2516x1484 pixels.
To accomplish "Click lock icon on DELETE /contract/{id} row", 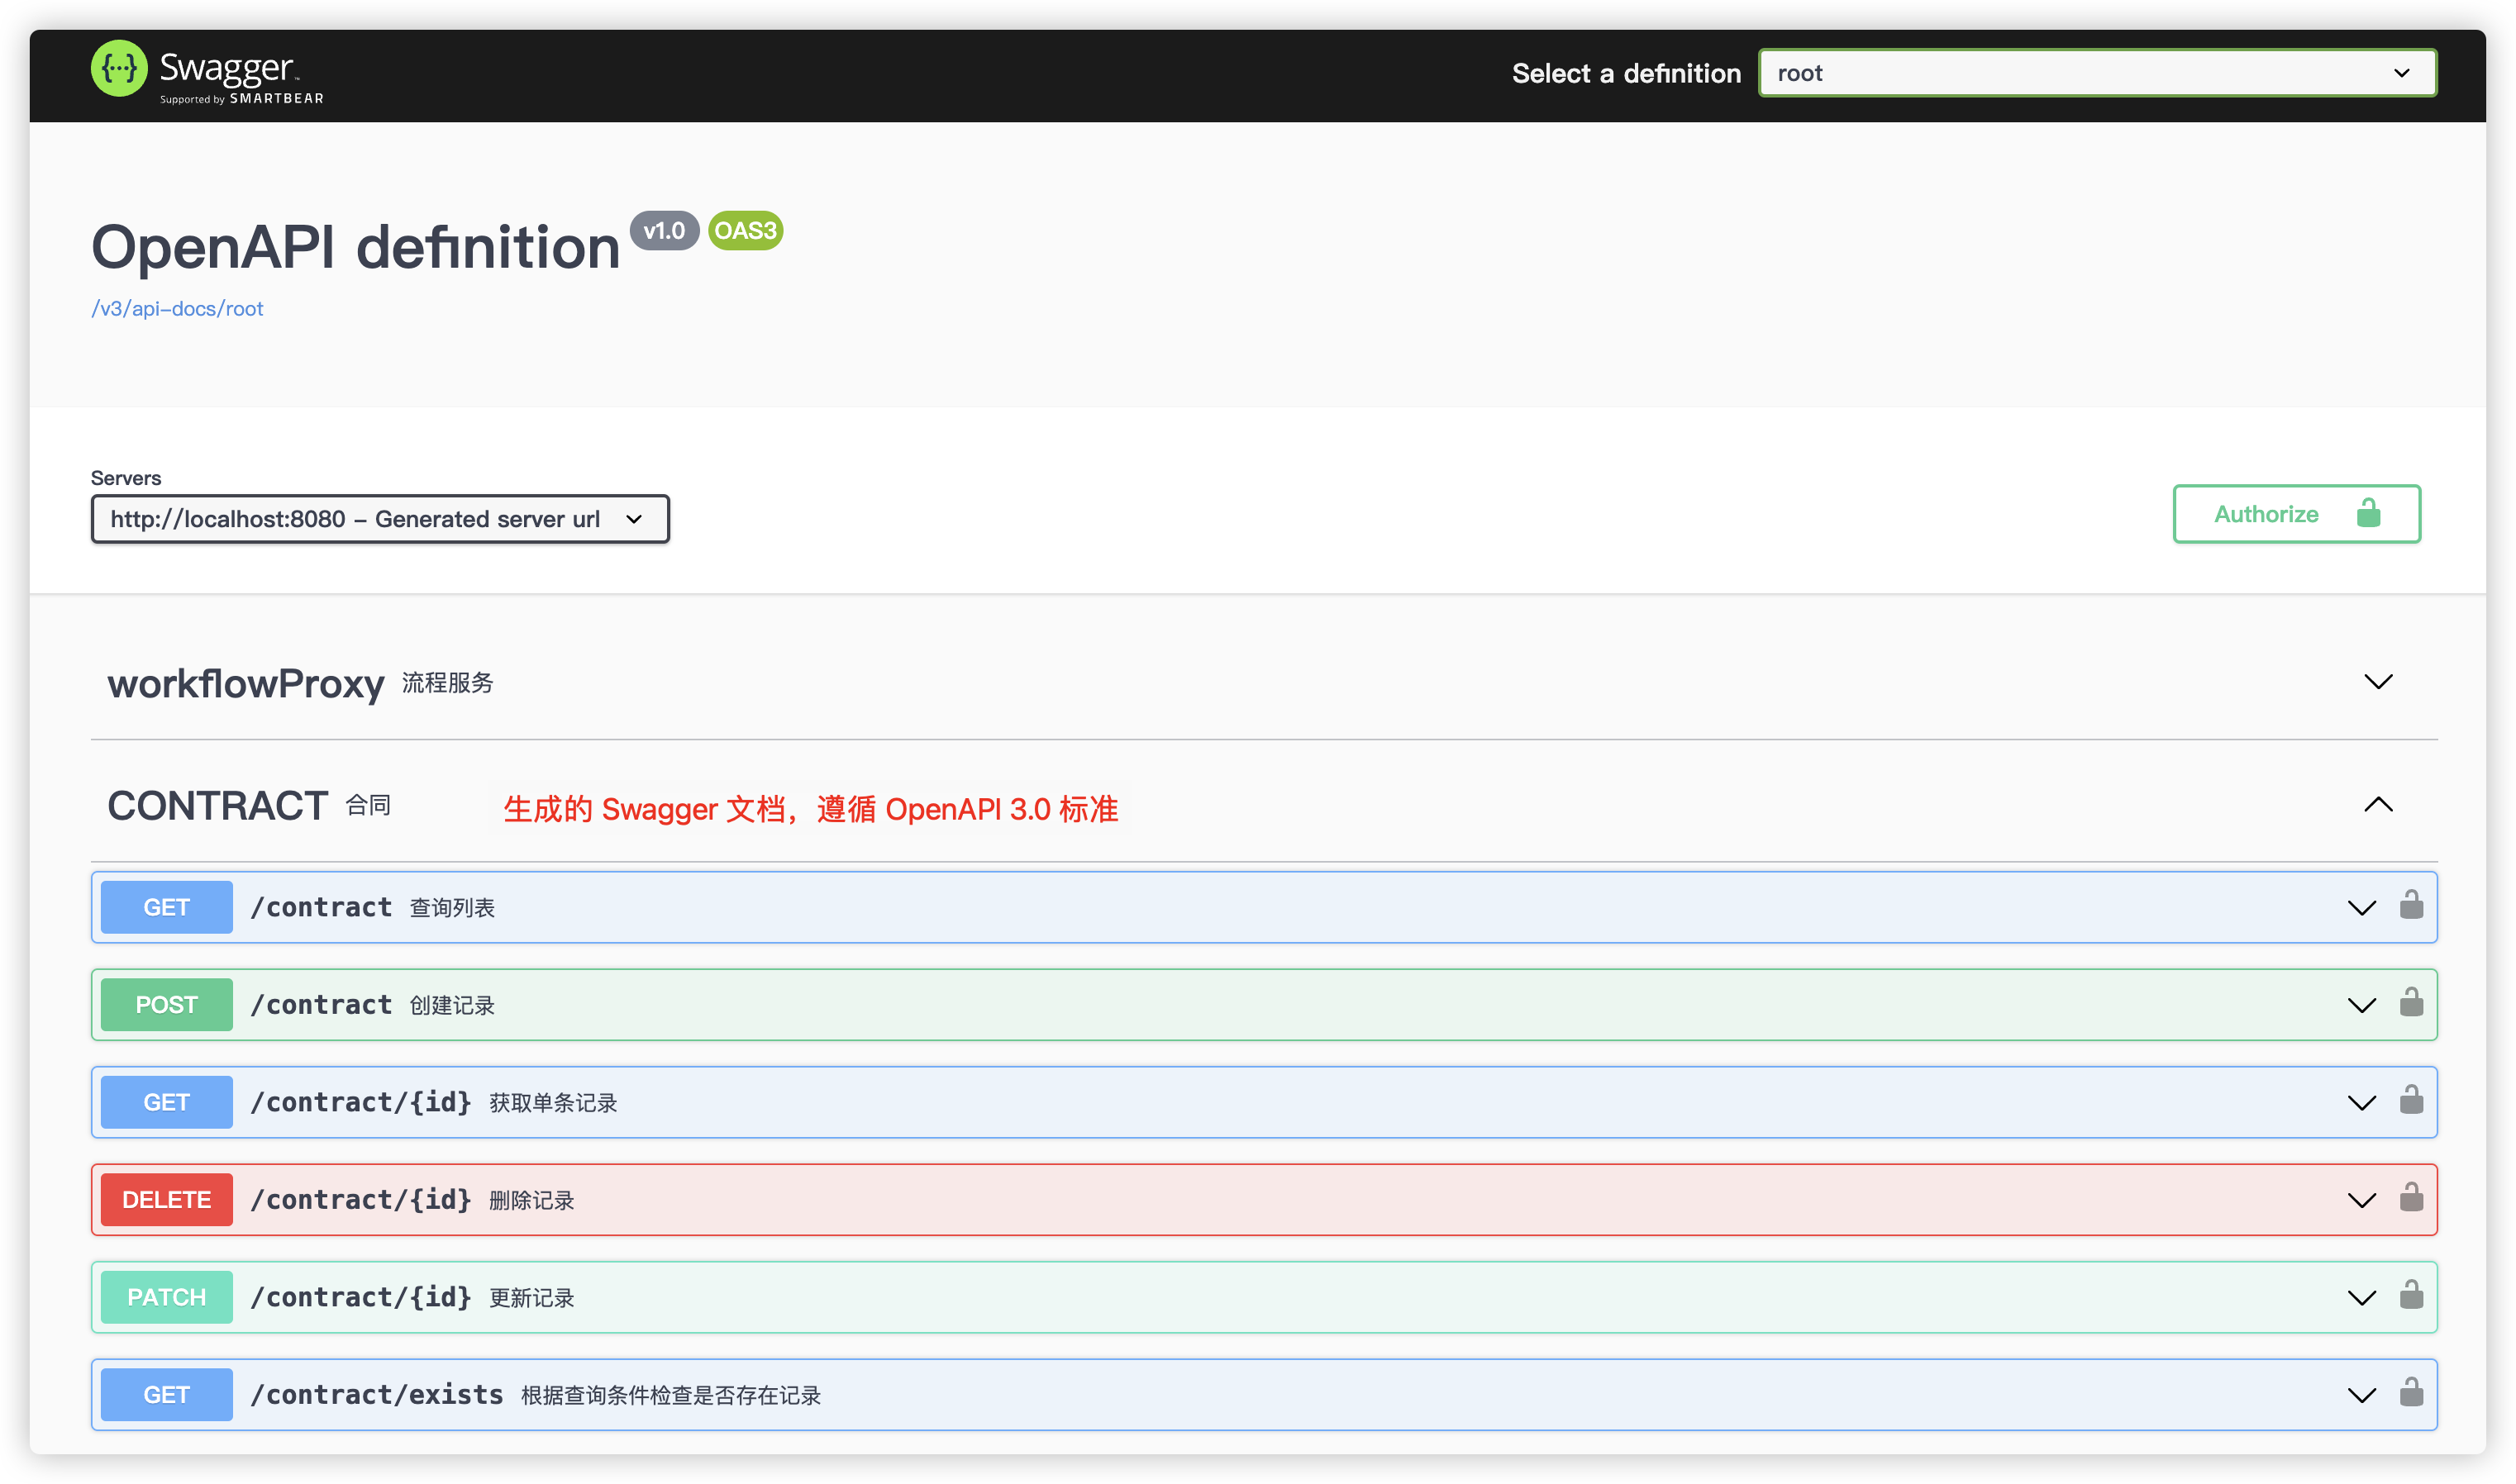I will coord(2411,1198).
